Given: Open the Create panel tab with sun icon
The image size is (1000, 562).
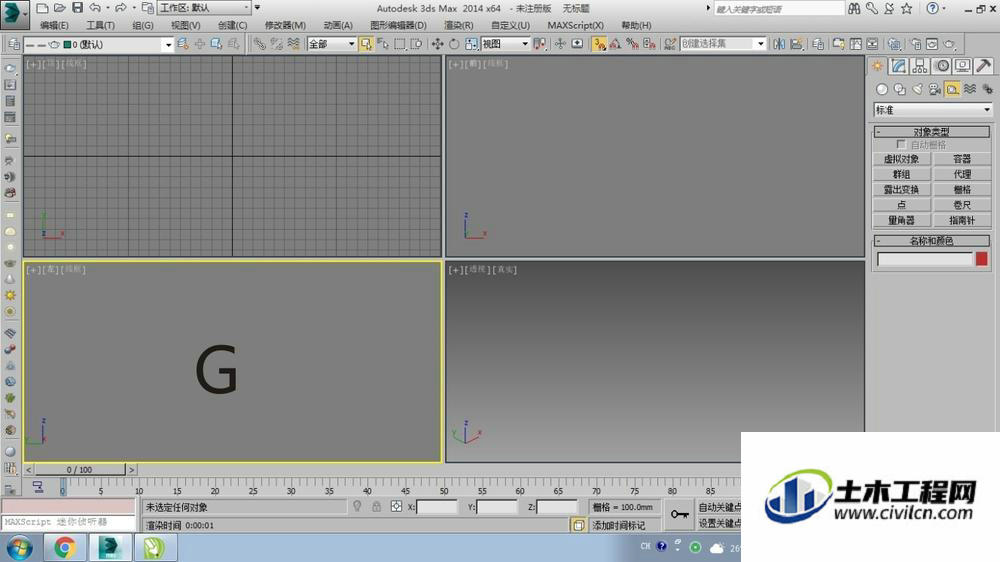Looking at the screenshot, I should pyautogui.click(x=878, y=66).
